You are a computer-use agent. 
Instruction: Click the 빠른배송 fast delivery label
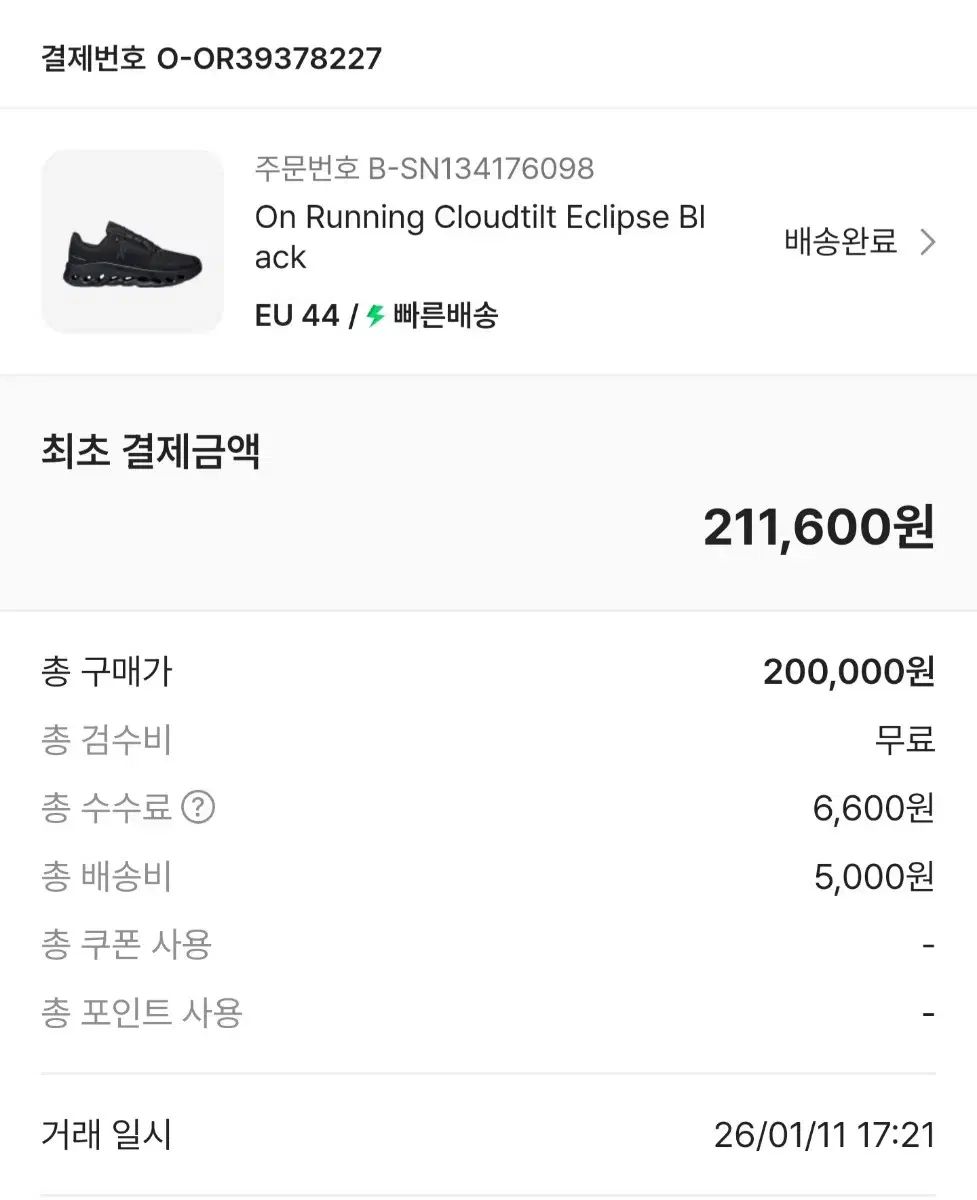[445, 316]
